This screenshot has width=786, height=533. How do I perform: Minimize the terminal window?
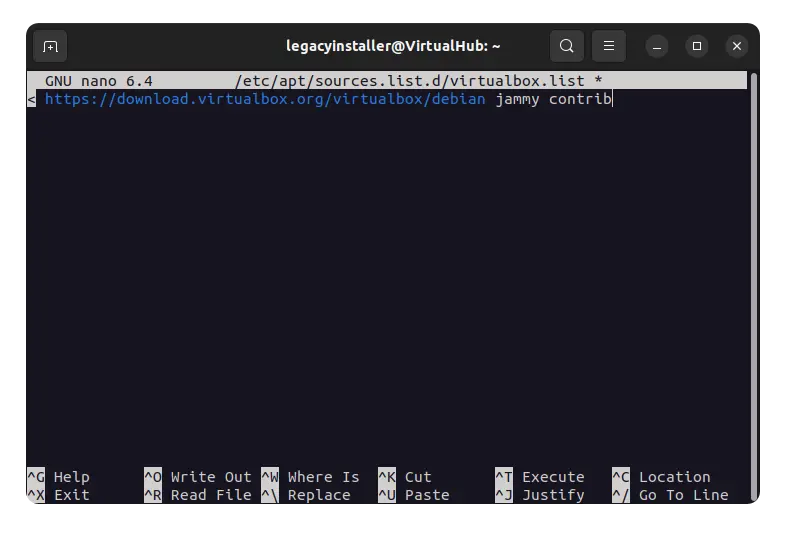(x=657, y=47)
